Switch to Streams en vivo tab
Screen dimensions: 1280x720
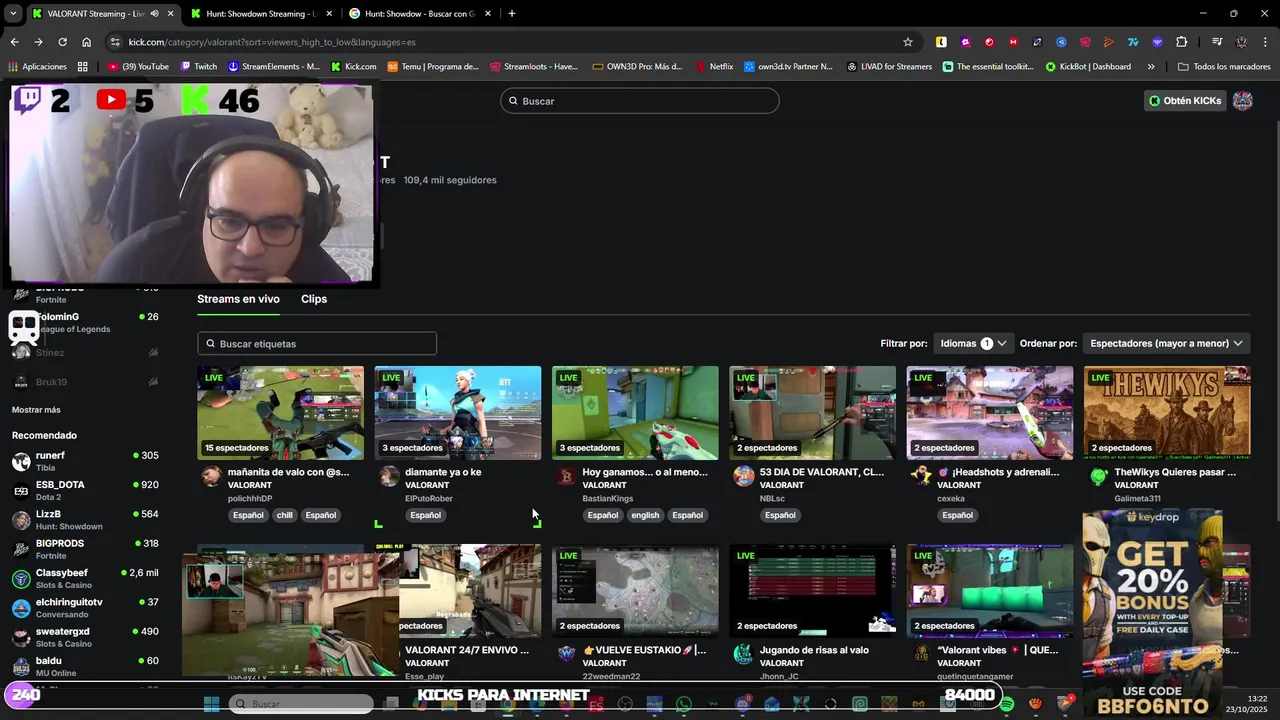pyautogui.click(x=238, y=299)
